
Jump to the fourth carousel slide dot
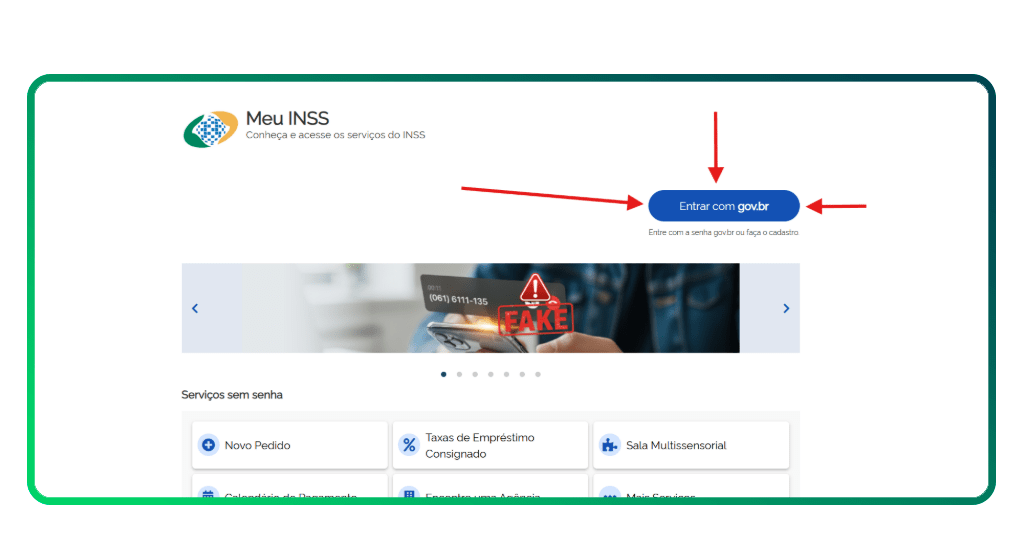(x=490, y=374)
